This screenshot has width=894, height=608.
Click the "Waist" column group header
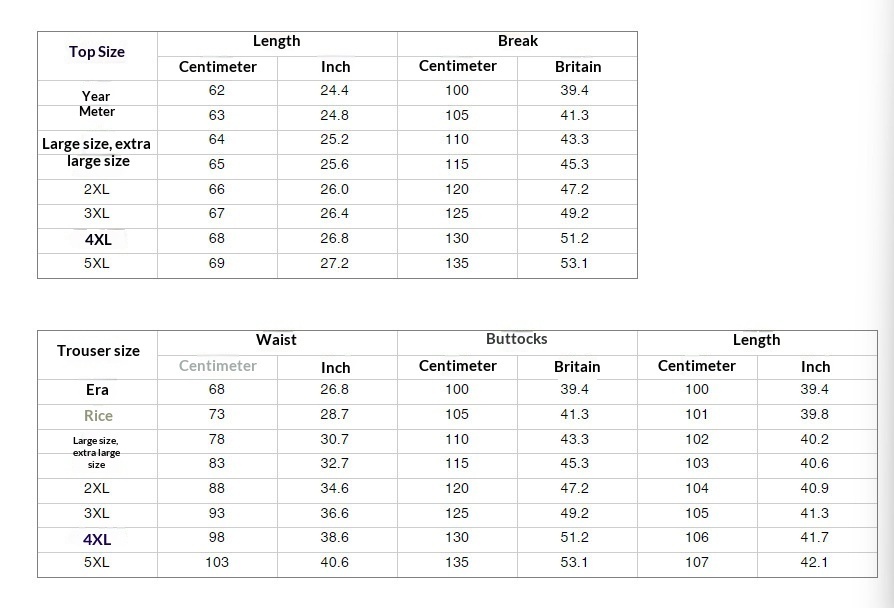(276, 340)
